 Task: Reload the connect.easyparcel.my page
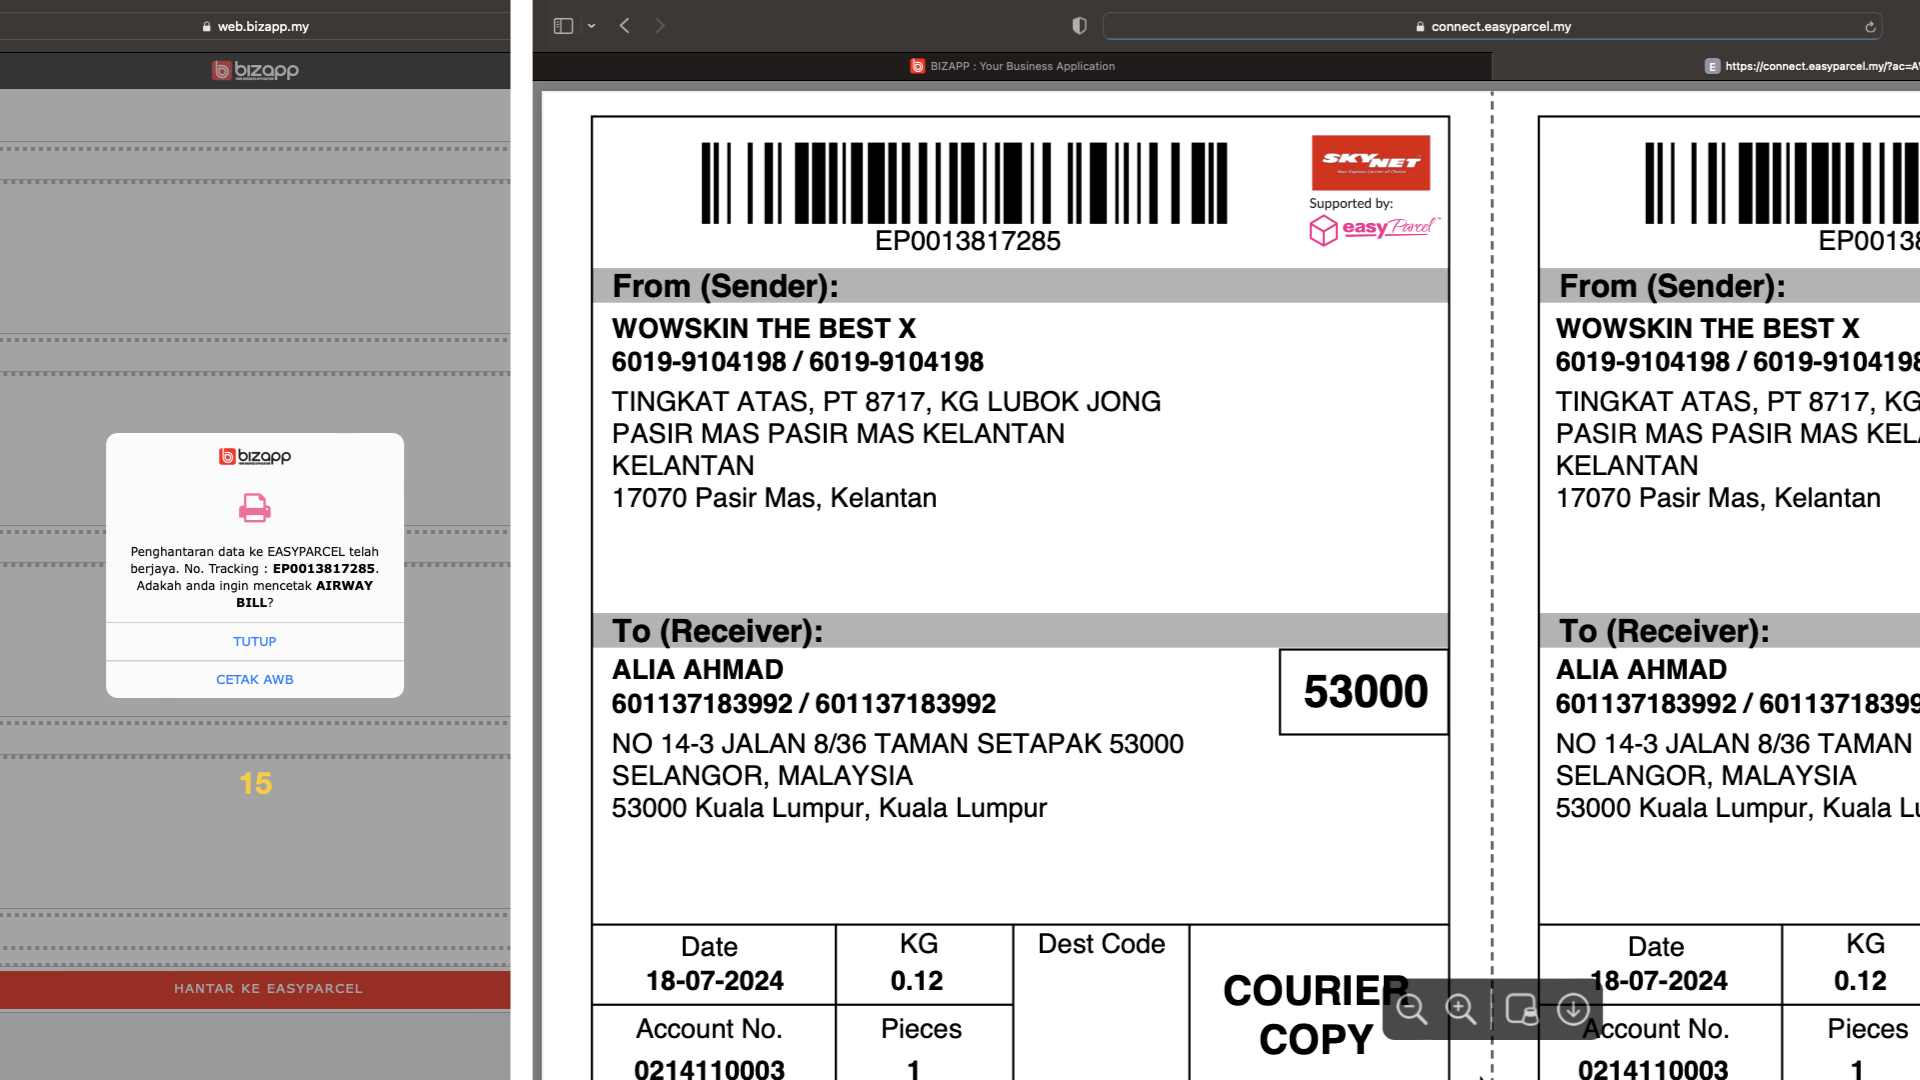[1870, 27]
